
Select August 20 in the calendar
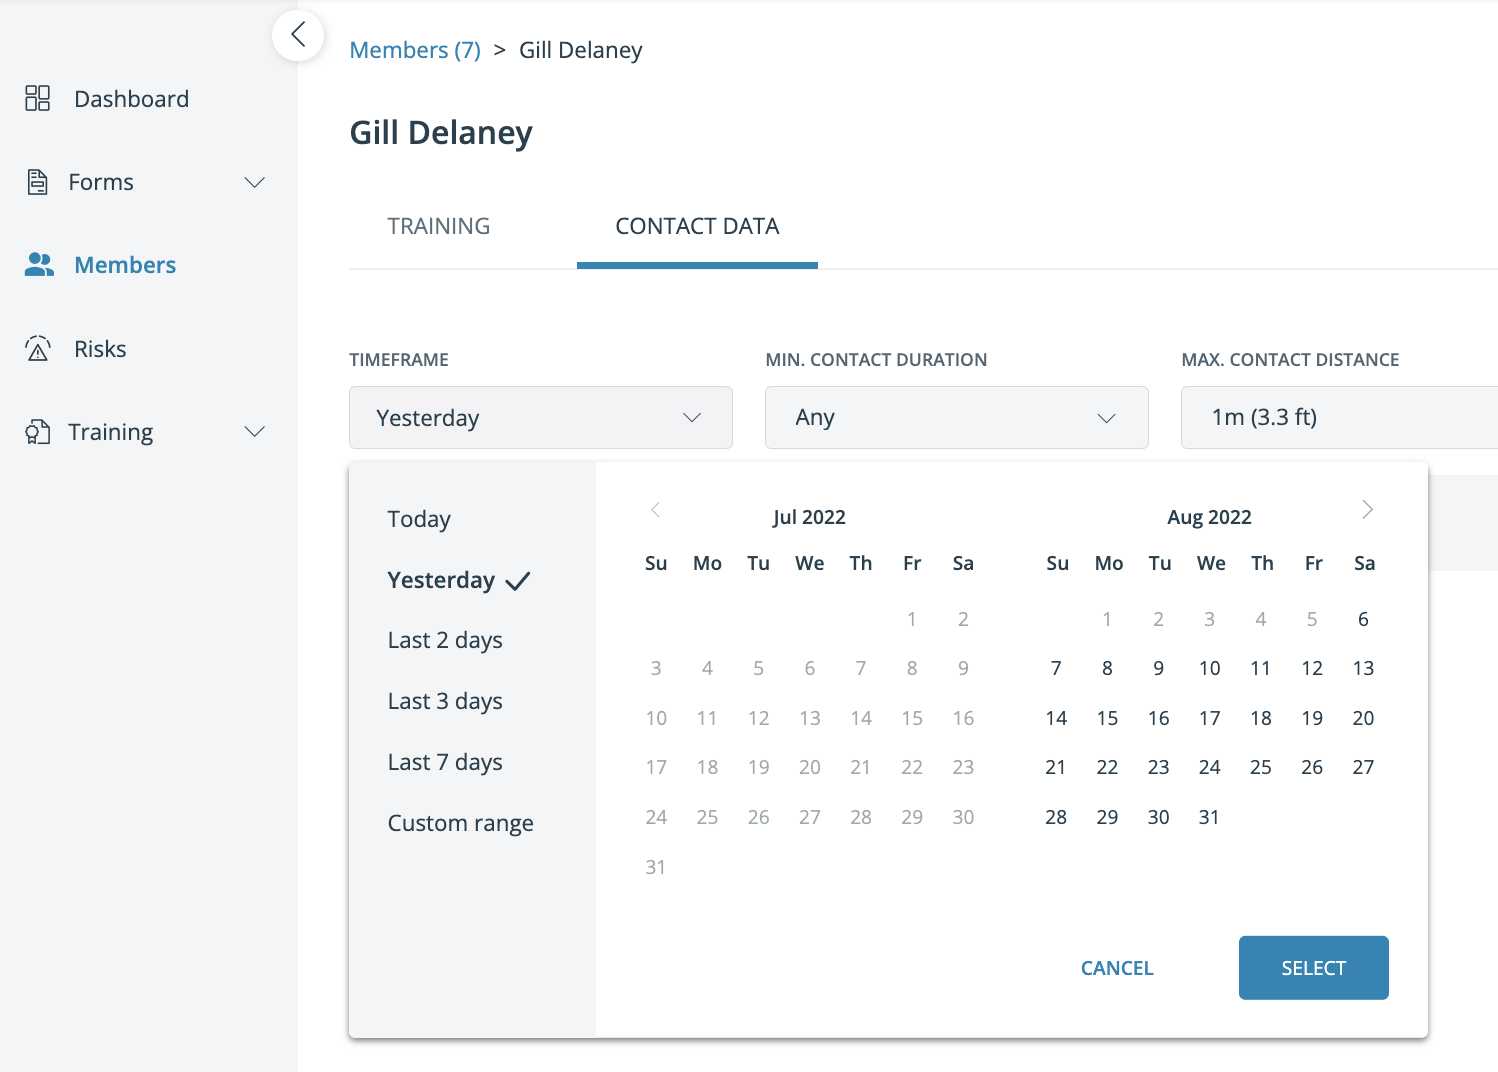pyautogui.click(x=1363, y=718)
